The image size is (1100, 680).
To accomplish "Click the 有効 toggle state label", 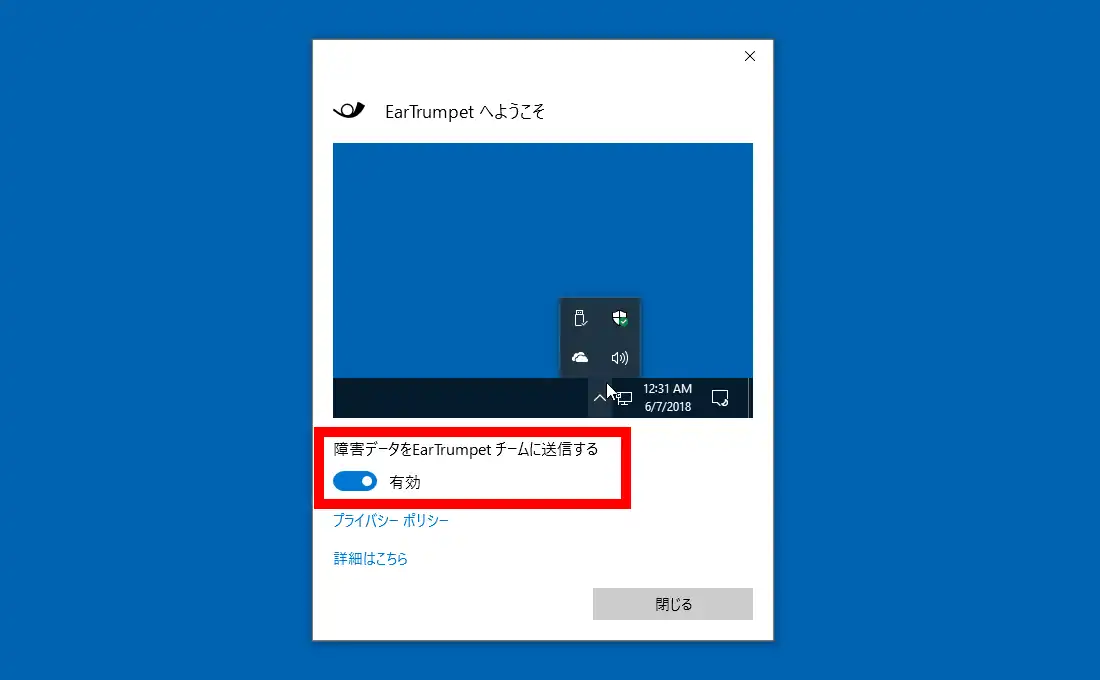I will pos(405,482).
